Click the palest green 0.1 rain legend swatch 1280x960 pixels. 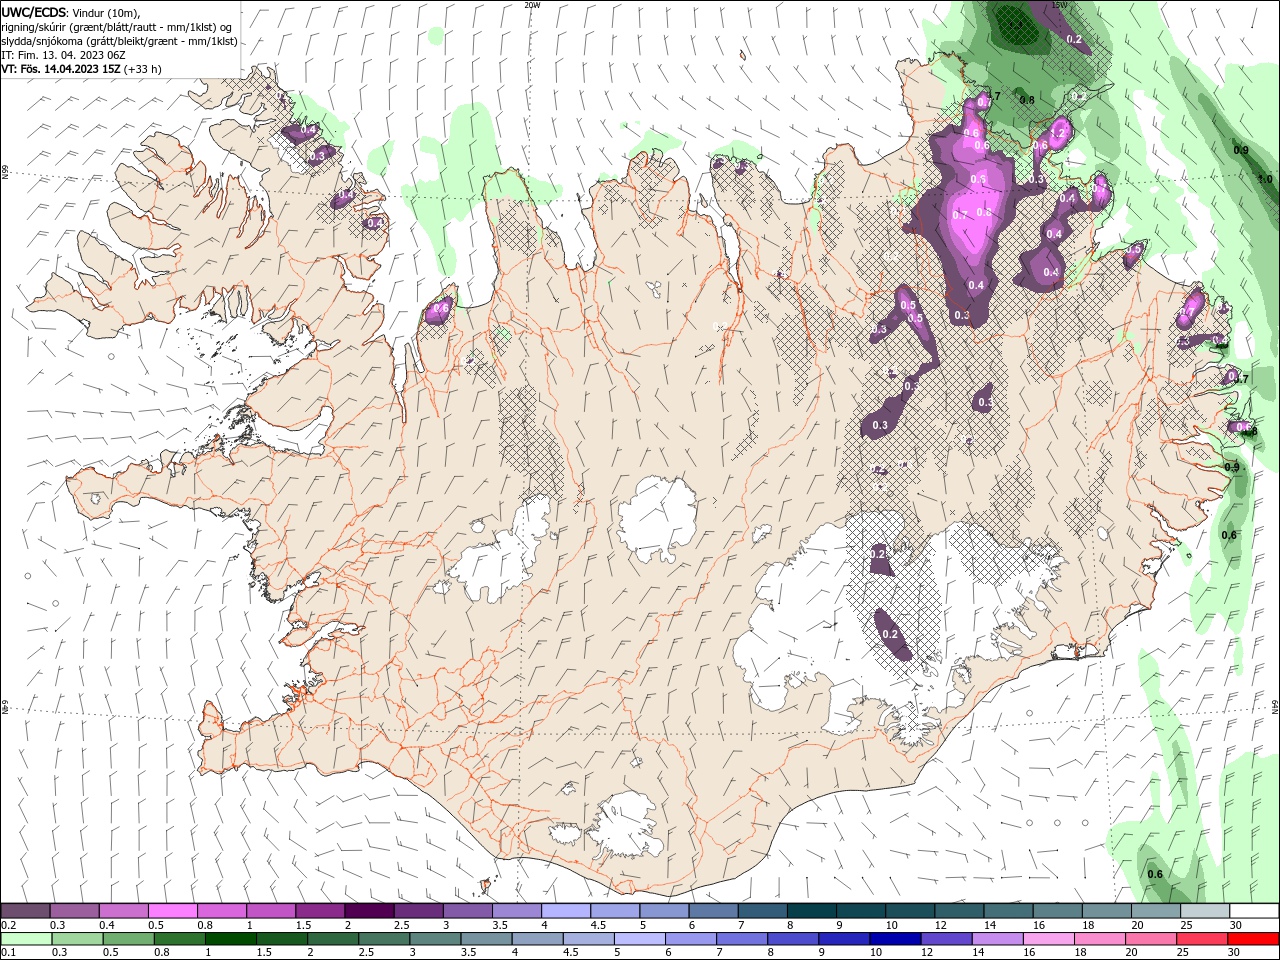click(x=26, y=939)
